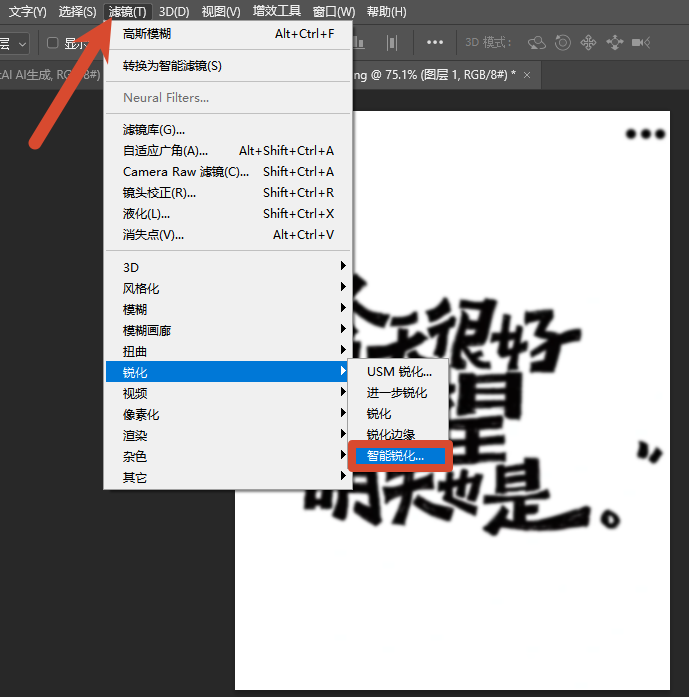
Task: Open the layer-type dropdown in options bar
Action: coord(14,44)
